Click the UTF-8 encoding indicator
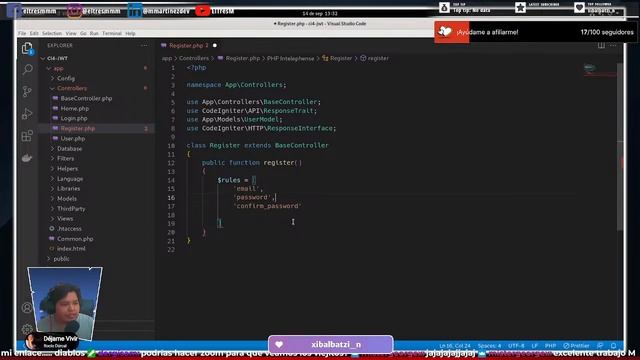The image size is (640, 360). click(516, 346)
